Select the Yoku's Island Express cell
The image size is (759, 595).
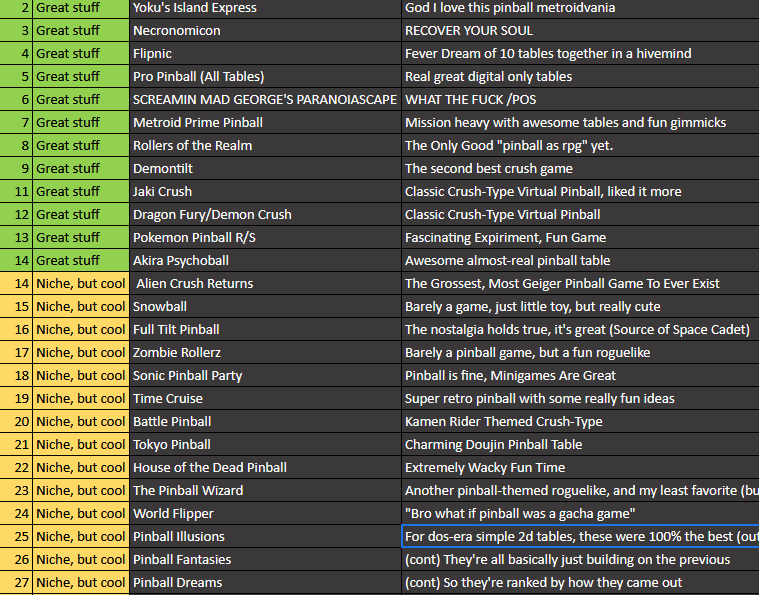tap(265, 8)
